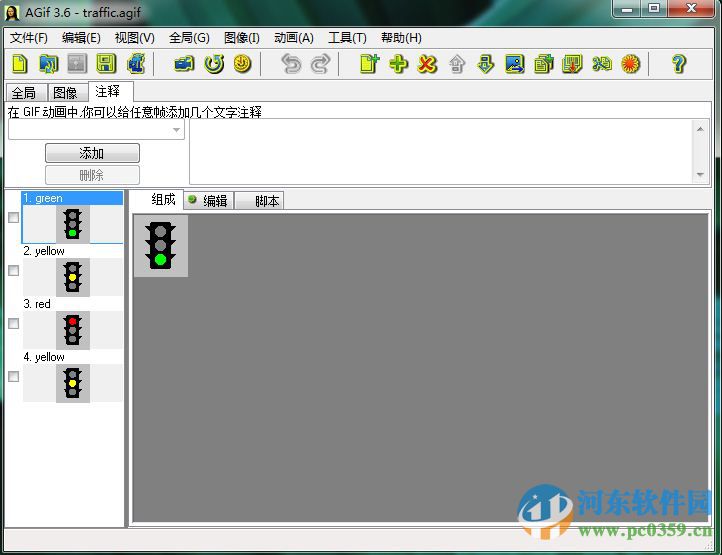The image size is (722, 555).
Task: Click the Mona Lisa icon in title bar
Action: tap(12, 12)
